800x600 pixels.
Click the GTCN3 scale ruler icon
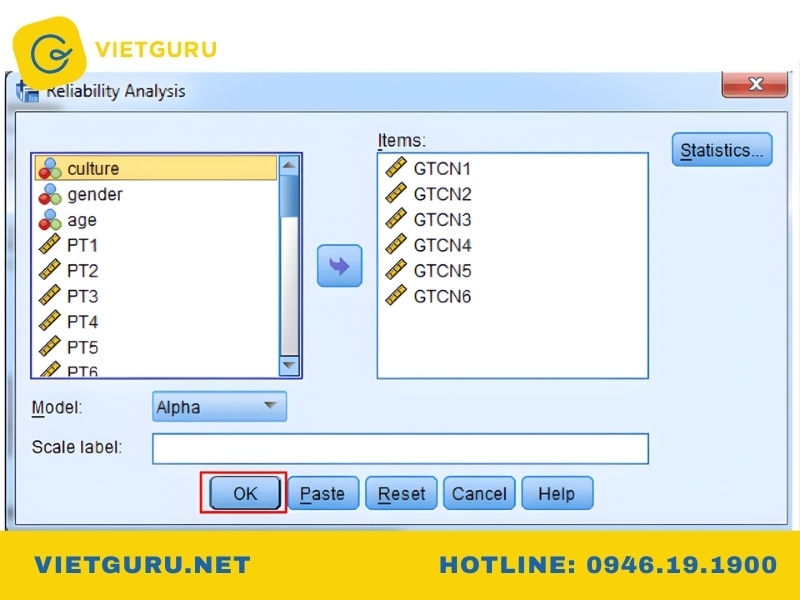[396, 218]
